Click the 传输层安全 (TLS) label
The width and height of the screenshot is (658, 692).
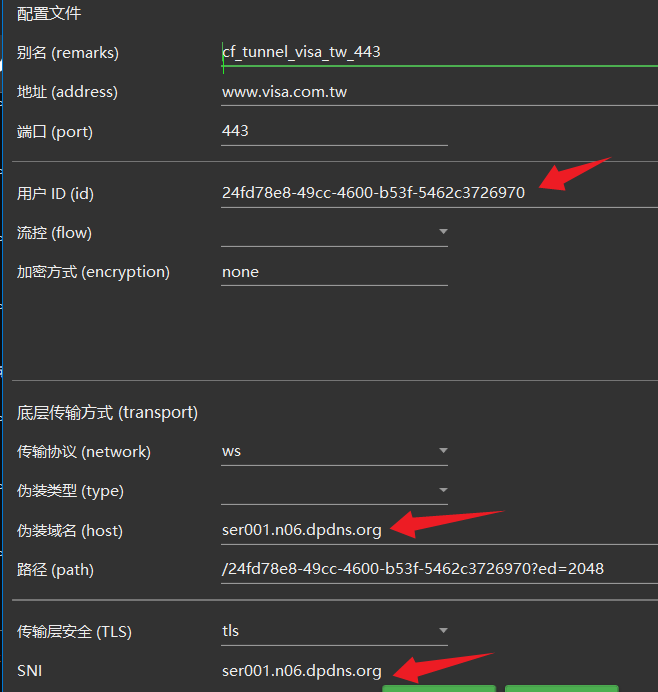tap(74, 632)
